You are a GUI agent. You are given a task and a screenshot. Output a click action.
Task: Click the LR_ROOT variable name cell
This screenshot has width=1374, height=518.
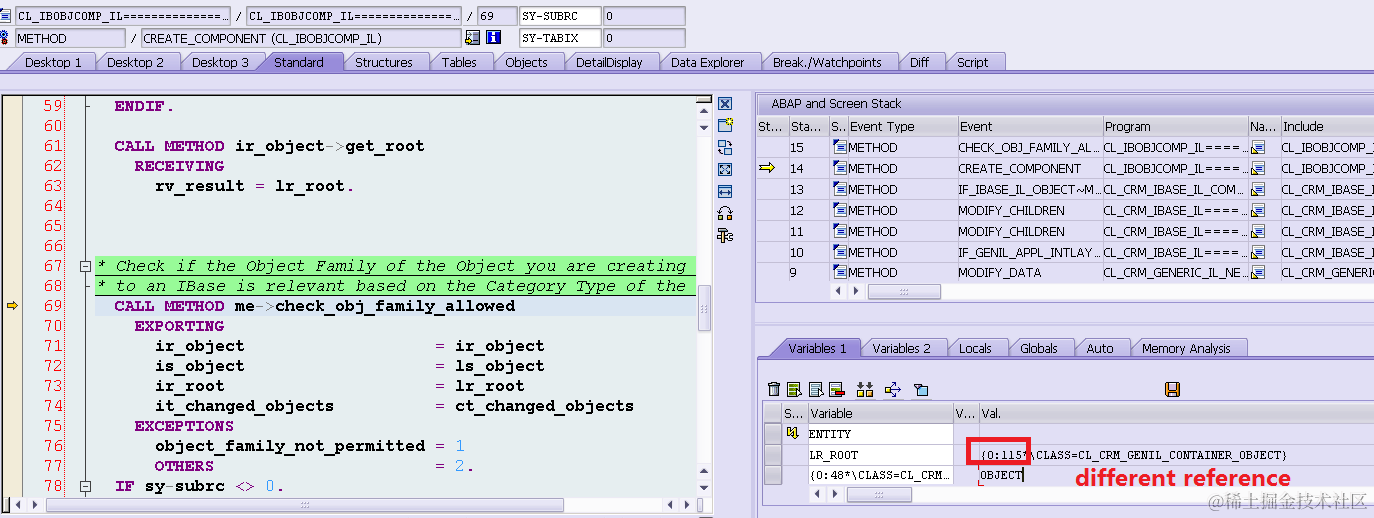[880, 454]
